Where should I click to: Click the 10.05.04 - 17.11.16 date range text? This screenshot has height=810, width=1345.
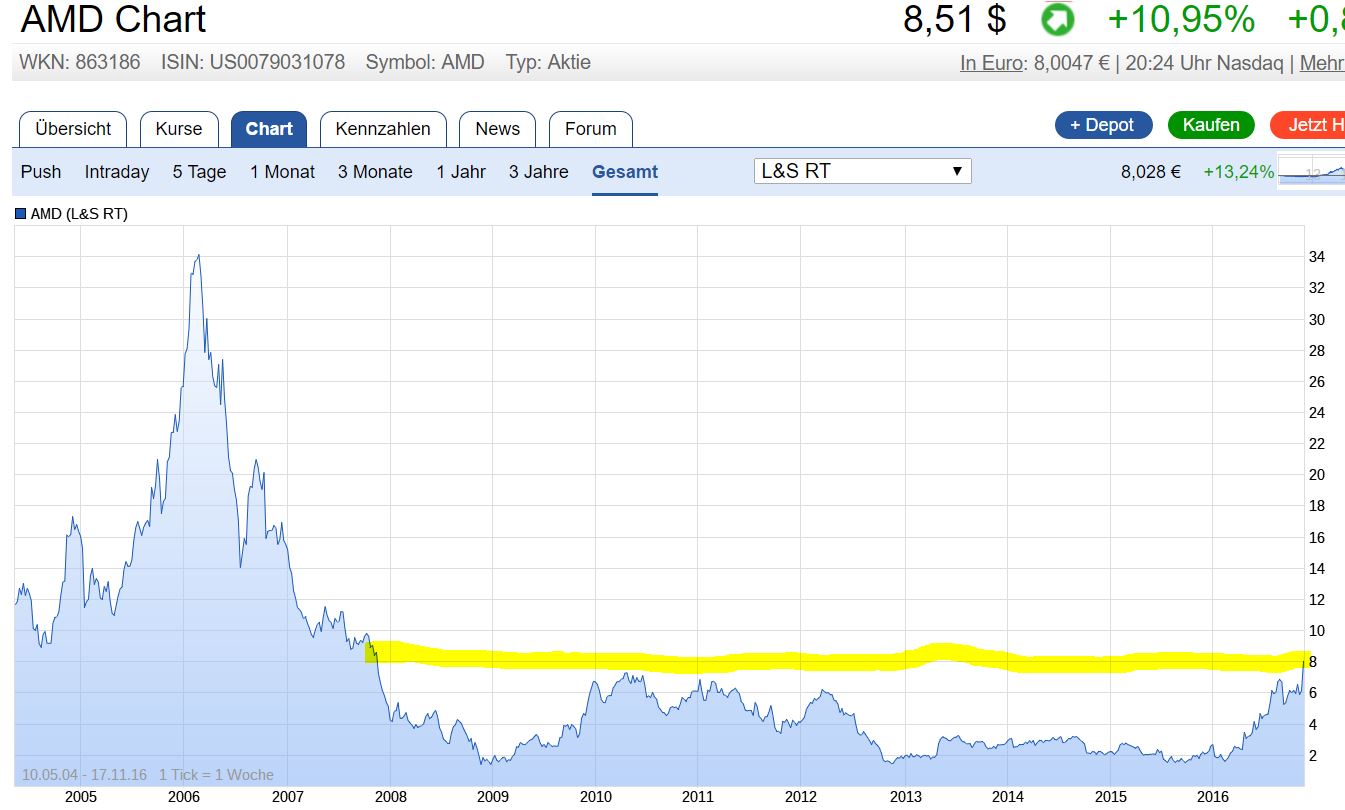(x=84, y=775)
